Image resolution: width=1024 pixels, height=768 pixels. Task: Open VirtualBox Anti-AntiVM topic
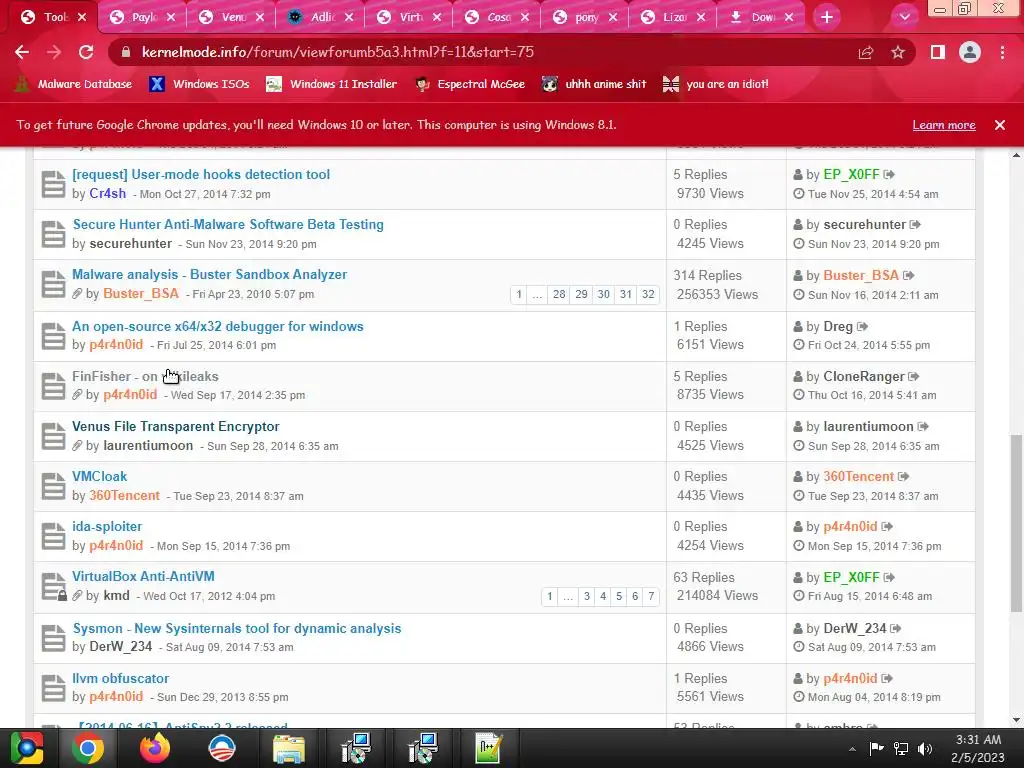click(143, 576)
